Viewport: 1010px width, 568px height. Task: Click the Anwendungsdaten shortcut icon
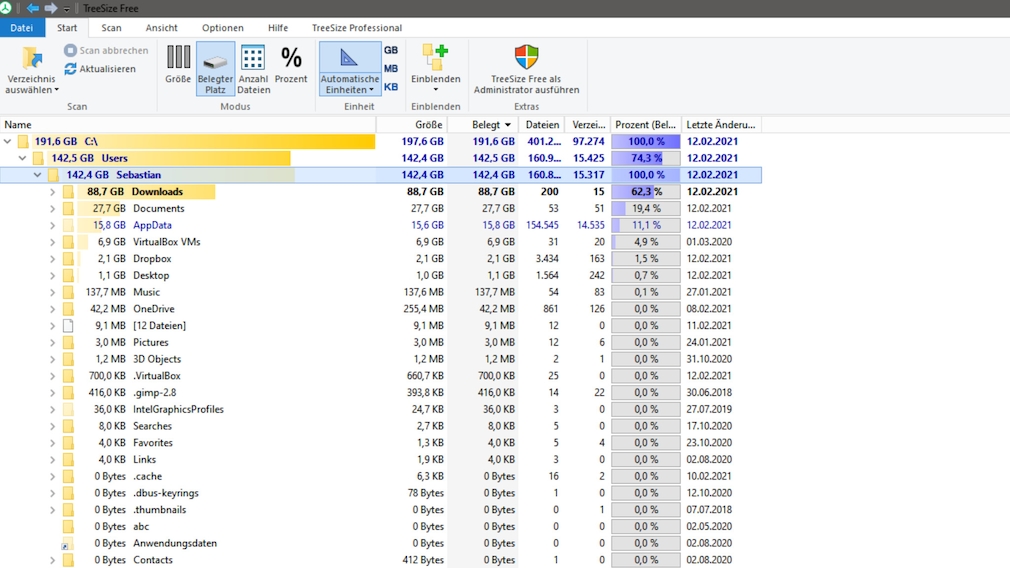tap(68, 544)
